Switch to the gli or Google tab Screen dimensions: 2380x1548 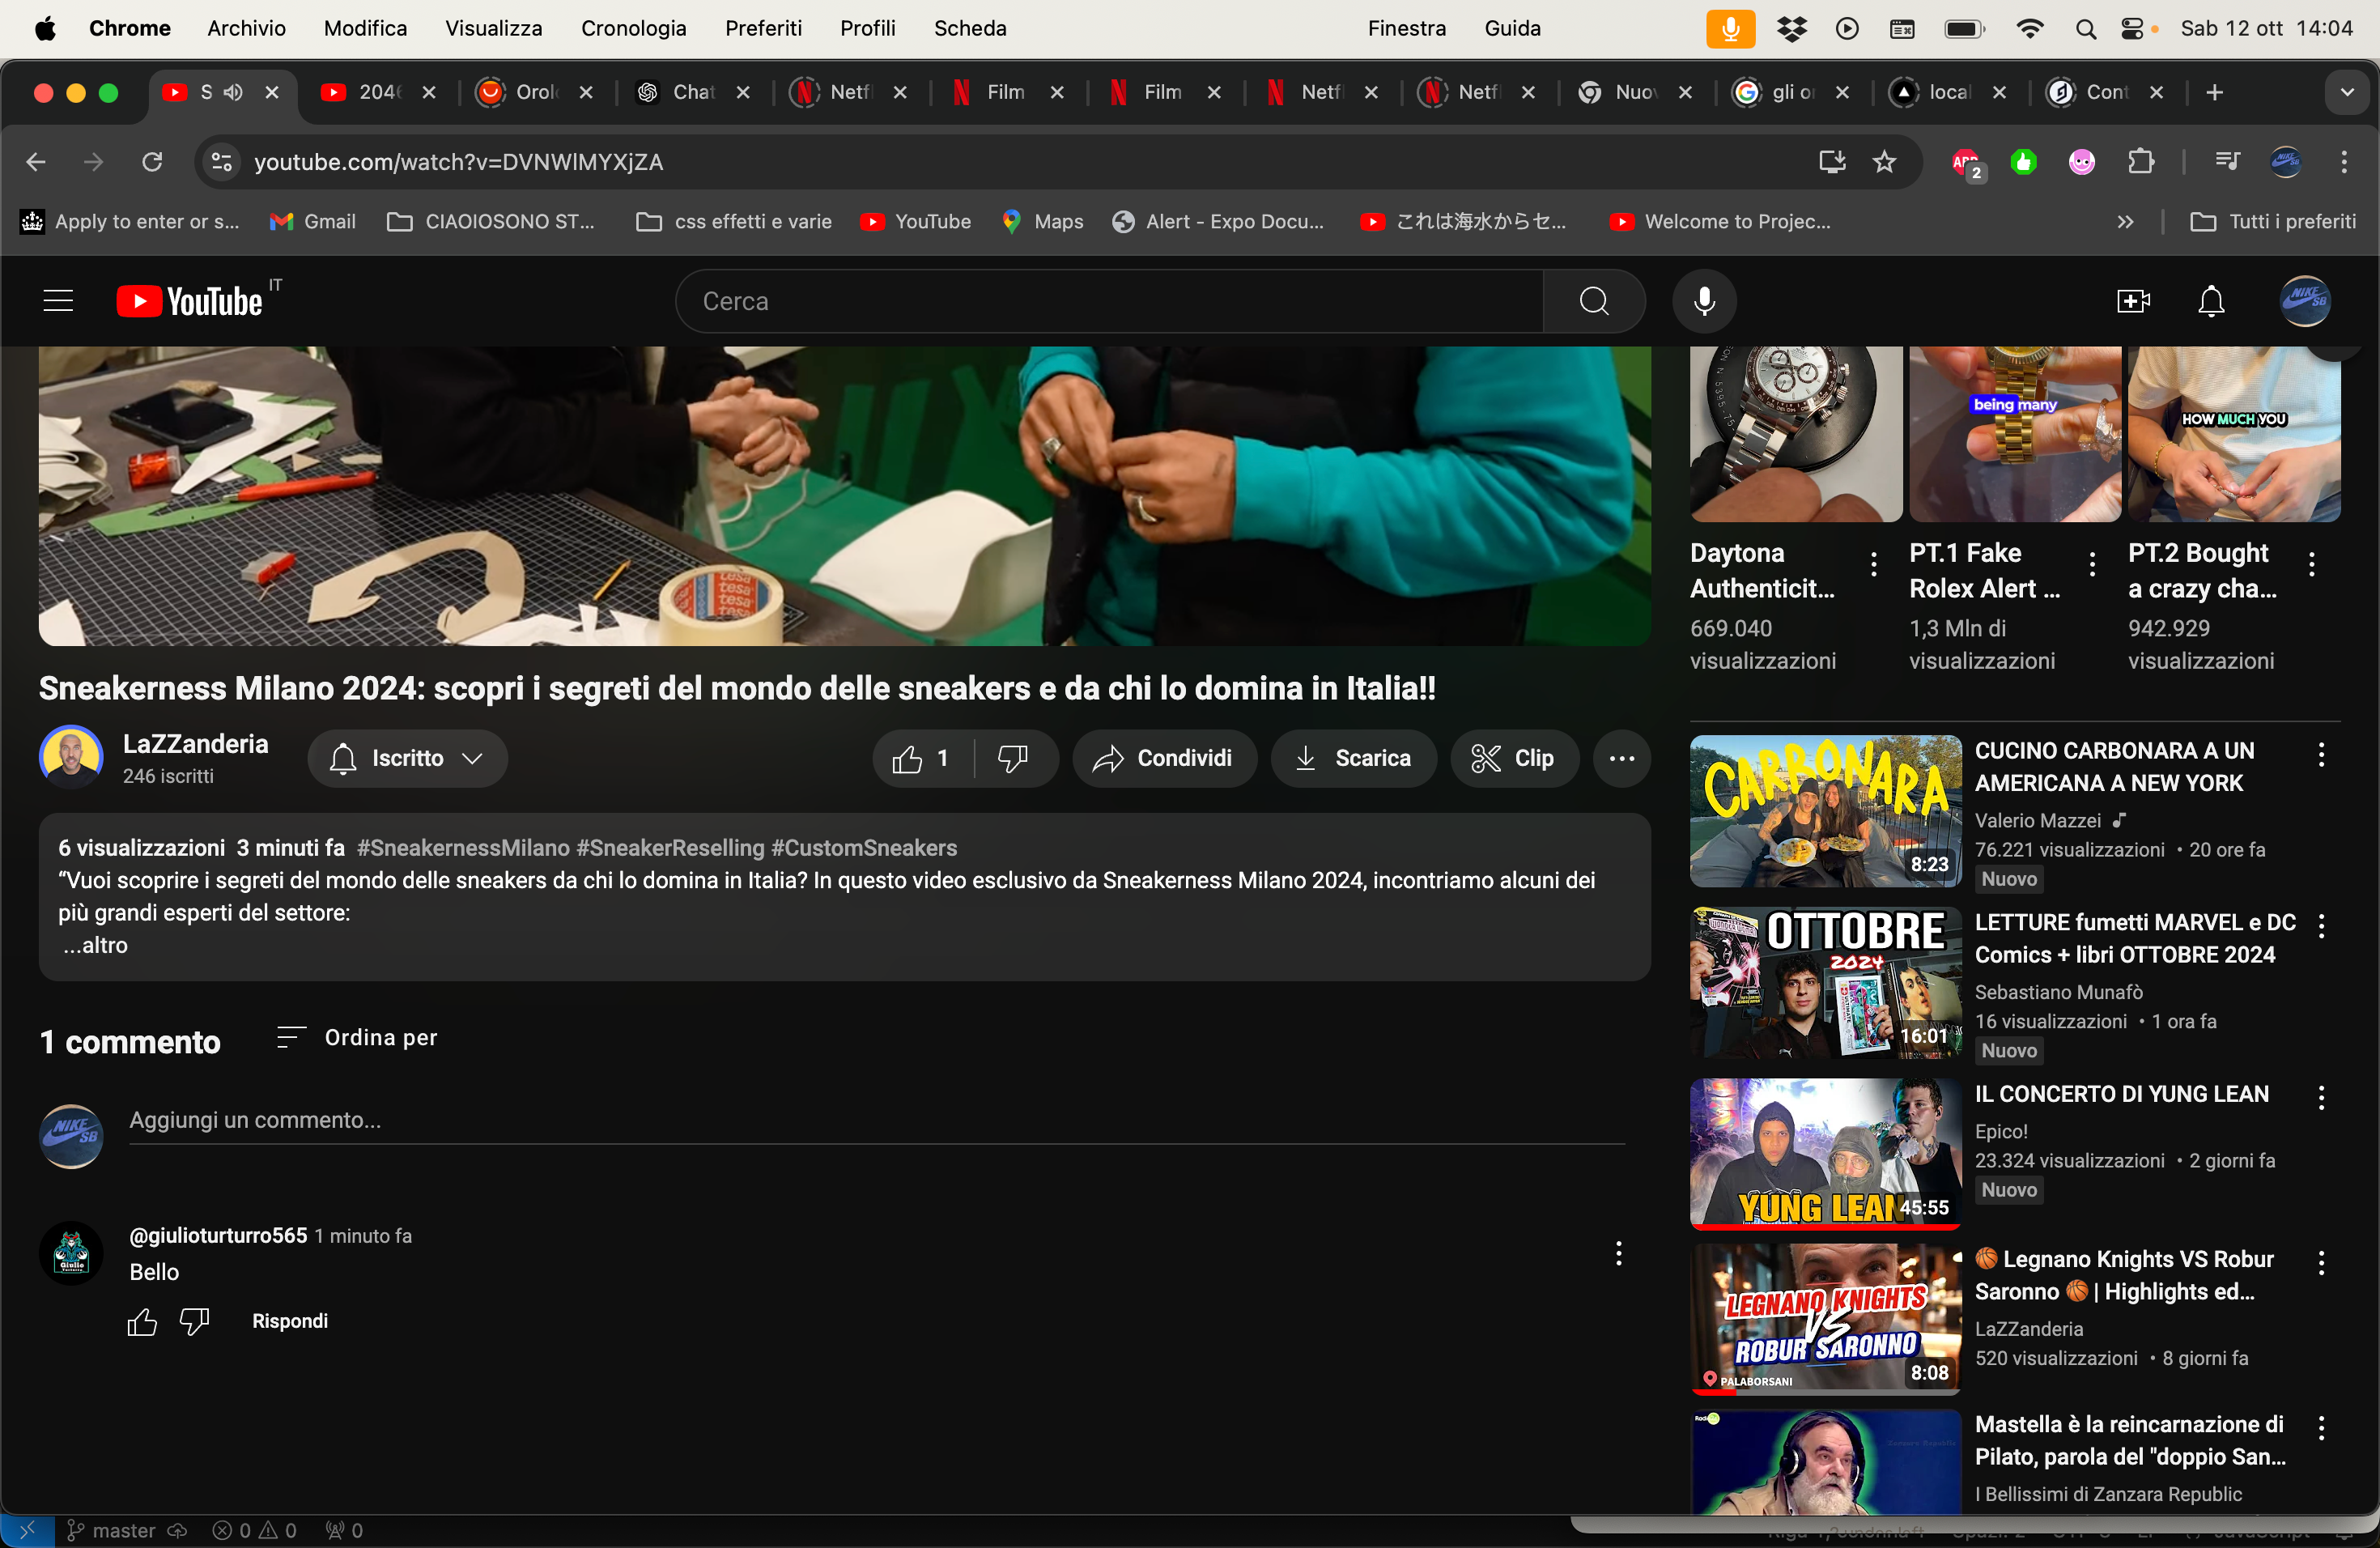coord(1790,92)
